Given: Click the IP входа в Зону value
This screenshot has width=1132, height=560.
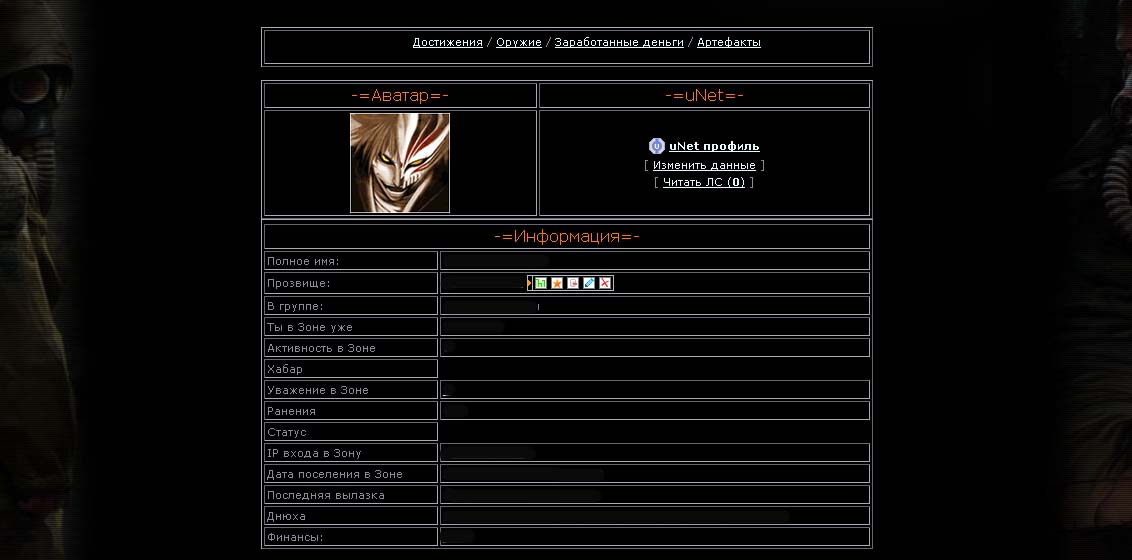Looking at the screenshot, I should [x=655, y=452].
